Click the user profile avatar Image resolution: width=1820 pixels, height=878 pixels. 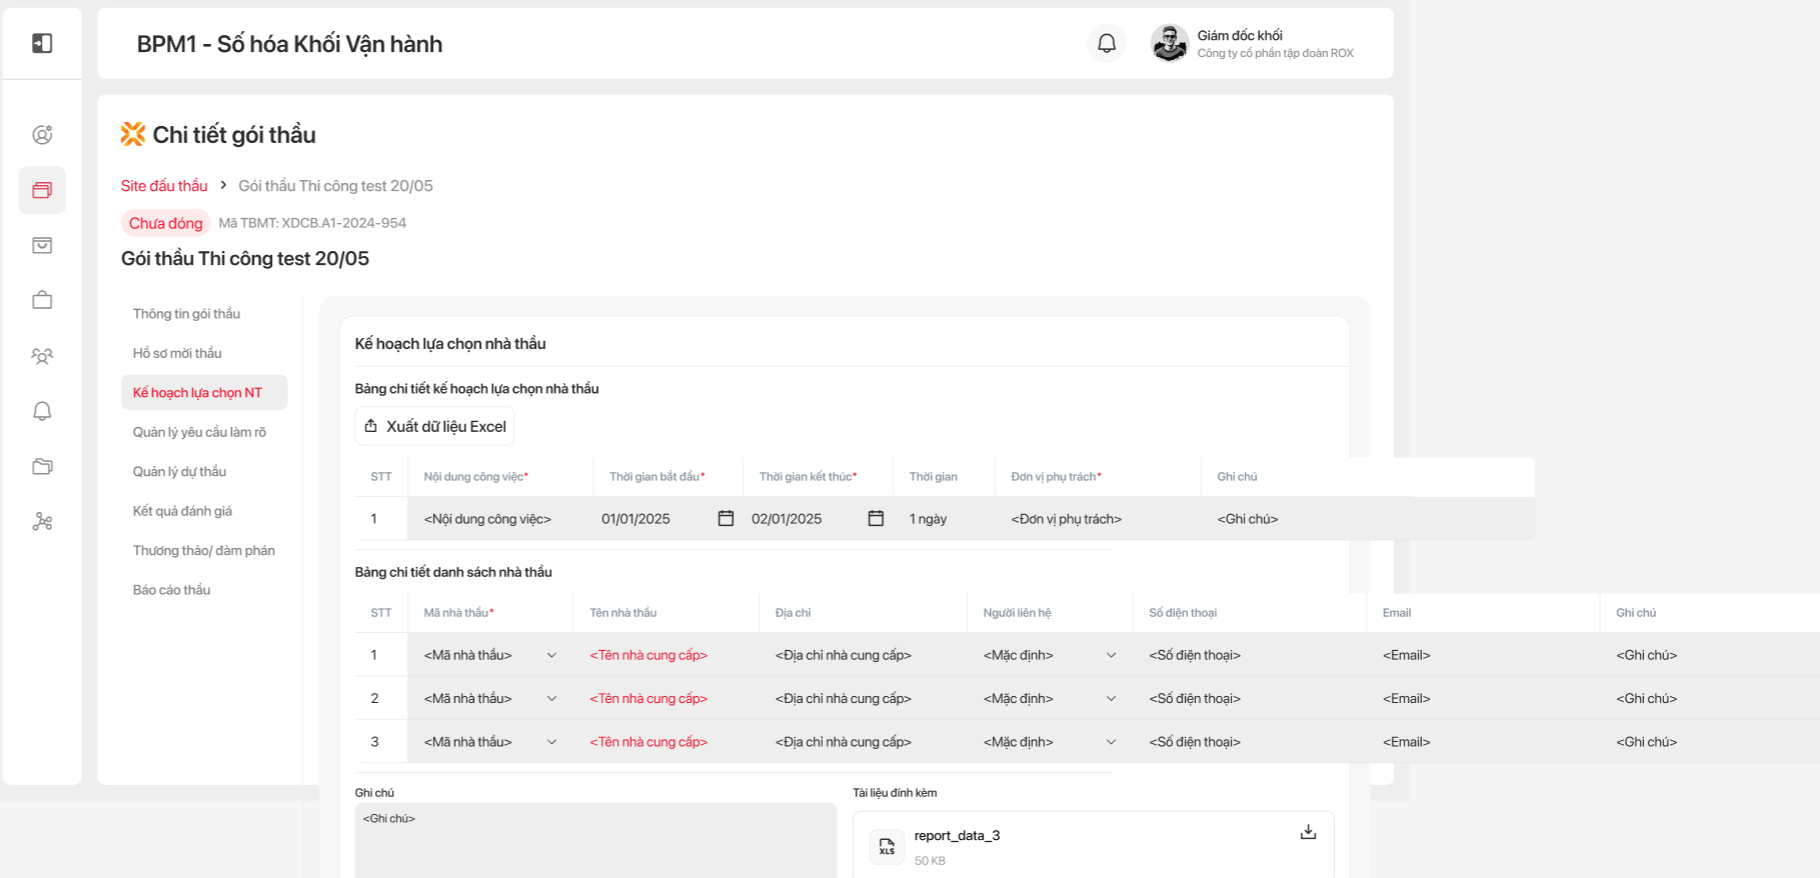click(1168, 43)
